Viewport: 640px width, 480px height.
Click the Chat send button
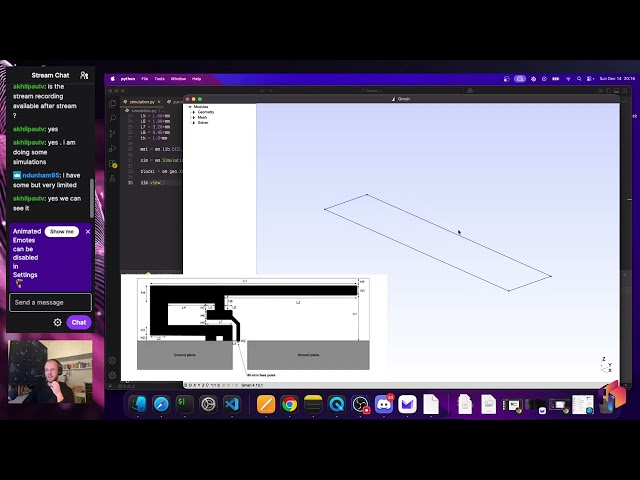pos(79,322)
